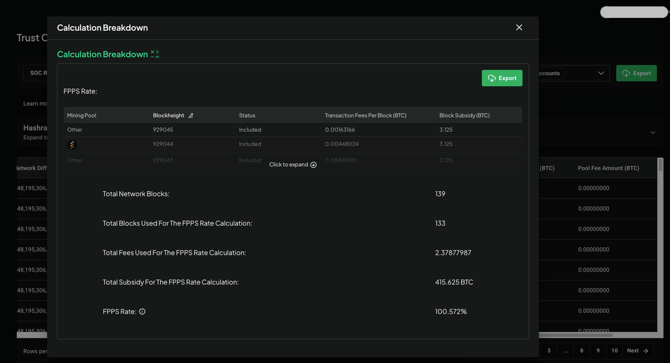The width and height of the screenshot is (670, 363).
Task: Click the Pool Fee Amount (BTC) column header
Action: click(608, 168)
